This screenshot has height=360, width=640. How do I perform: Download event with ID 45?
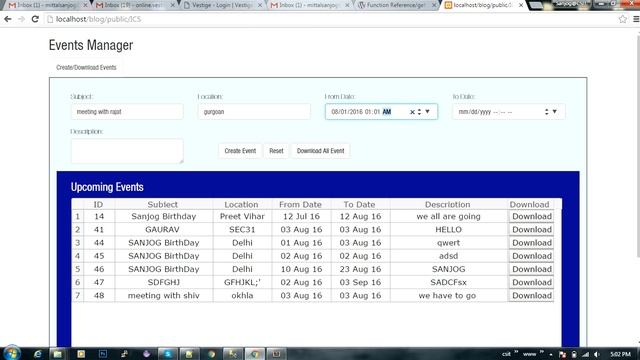531,256
